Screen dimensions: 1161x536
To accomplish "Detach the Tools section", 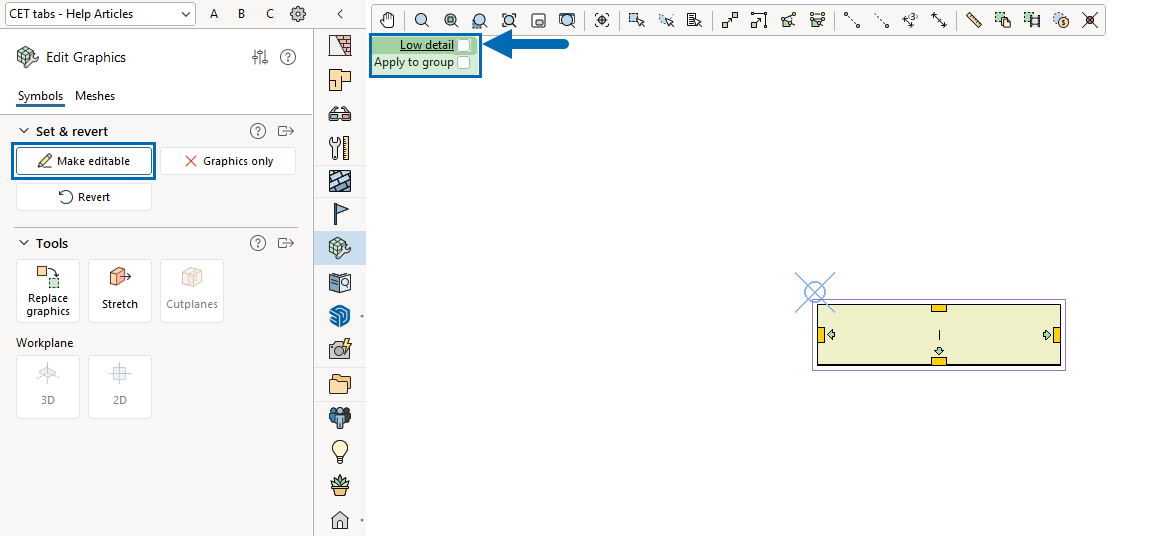I will [286, 243].
